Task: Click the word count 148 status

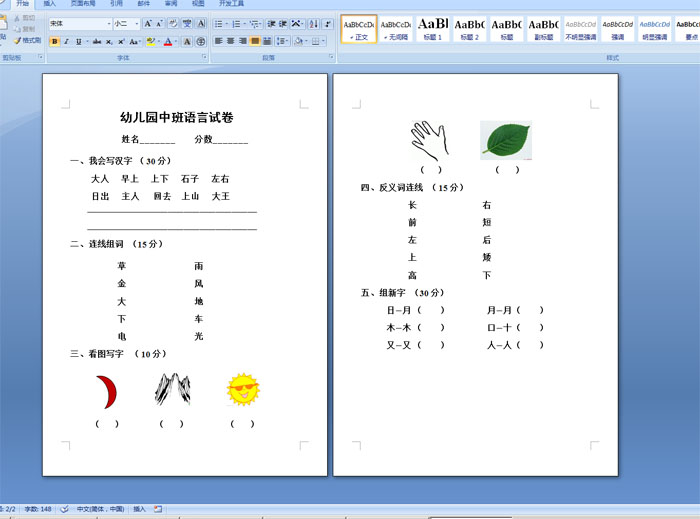Action: click(x=38, y=509)
